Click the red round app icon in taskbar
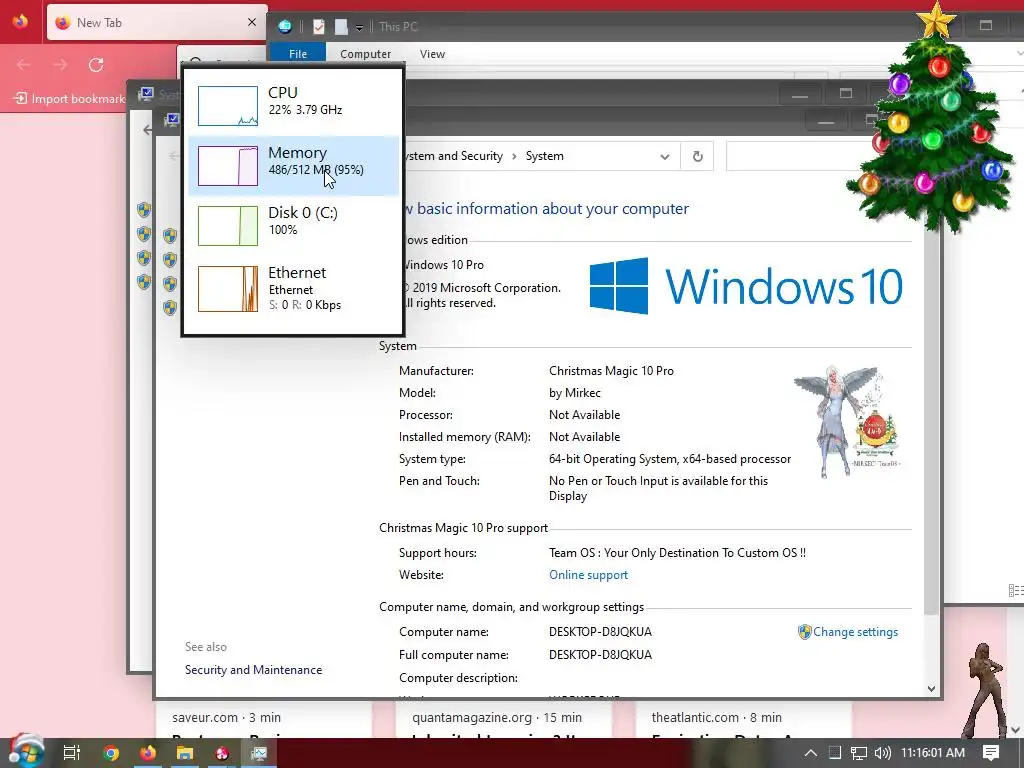The width and height of the screenshot is (1024, 768). point(222,753)
